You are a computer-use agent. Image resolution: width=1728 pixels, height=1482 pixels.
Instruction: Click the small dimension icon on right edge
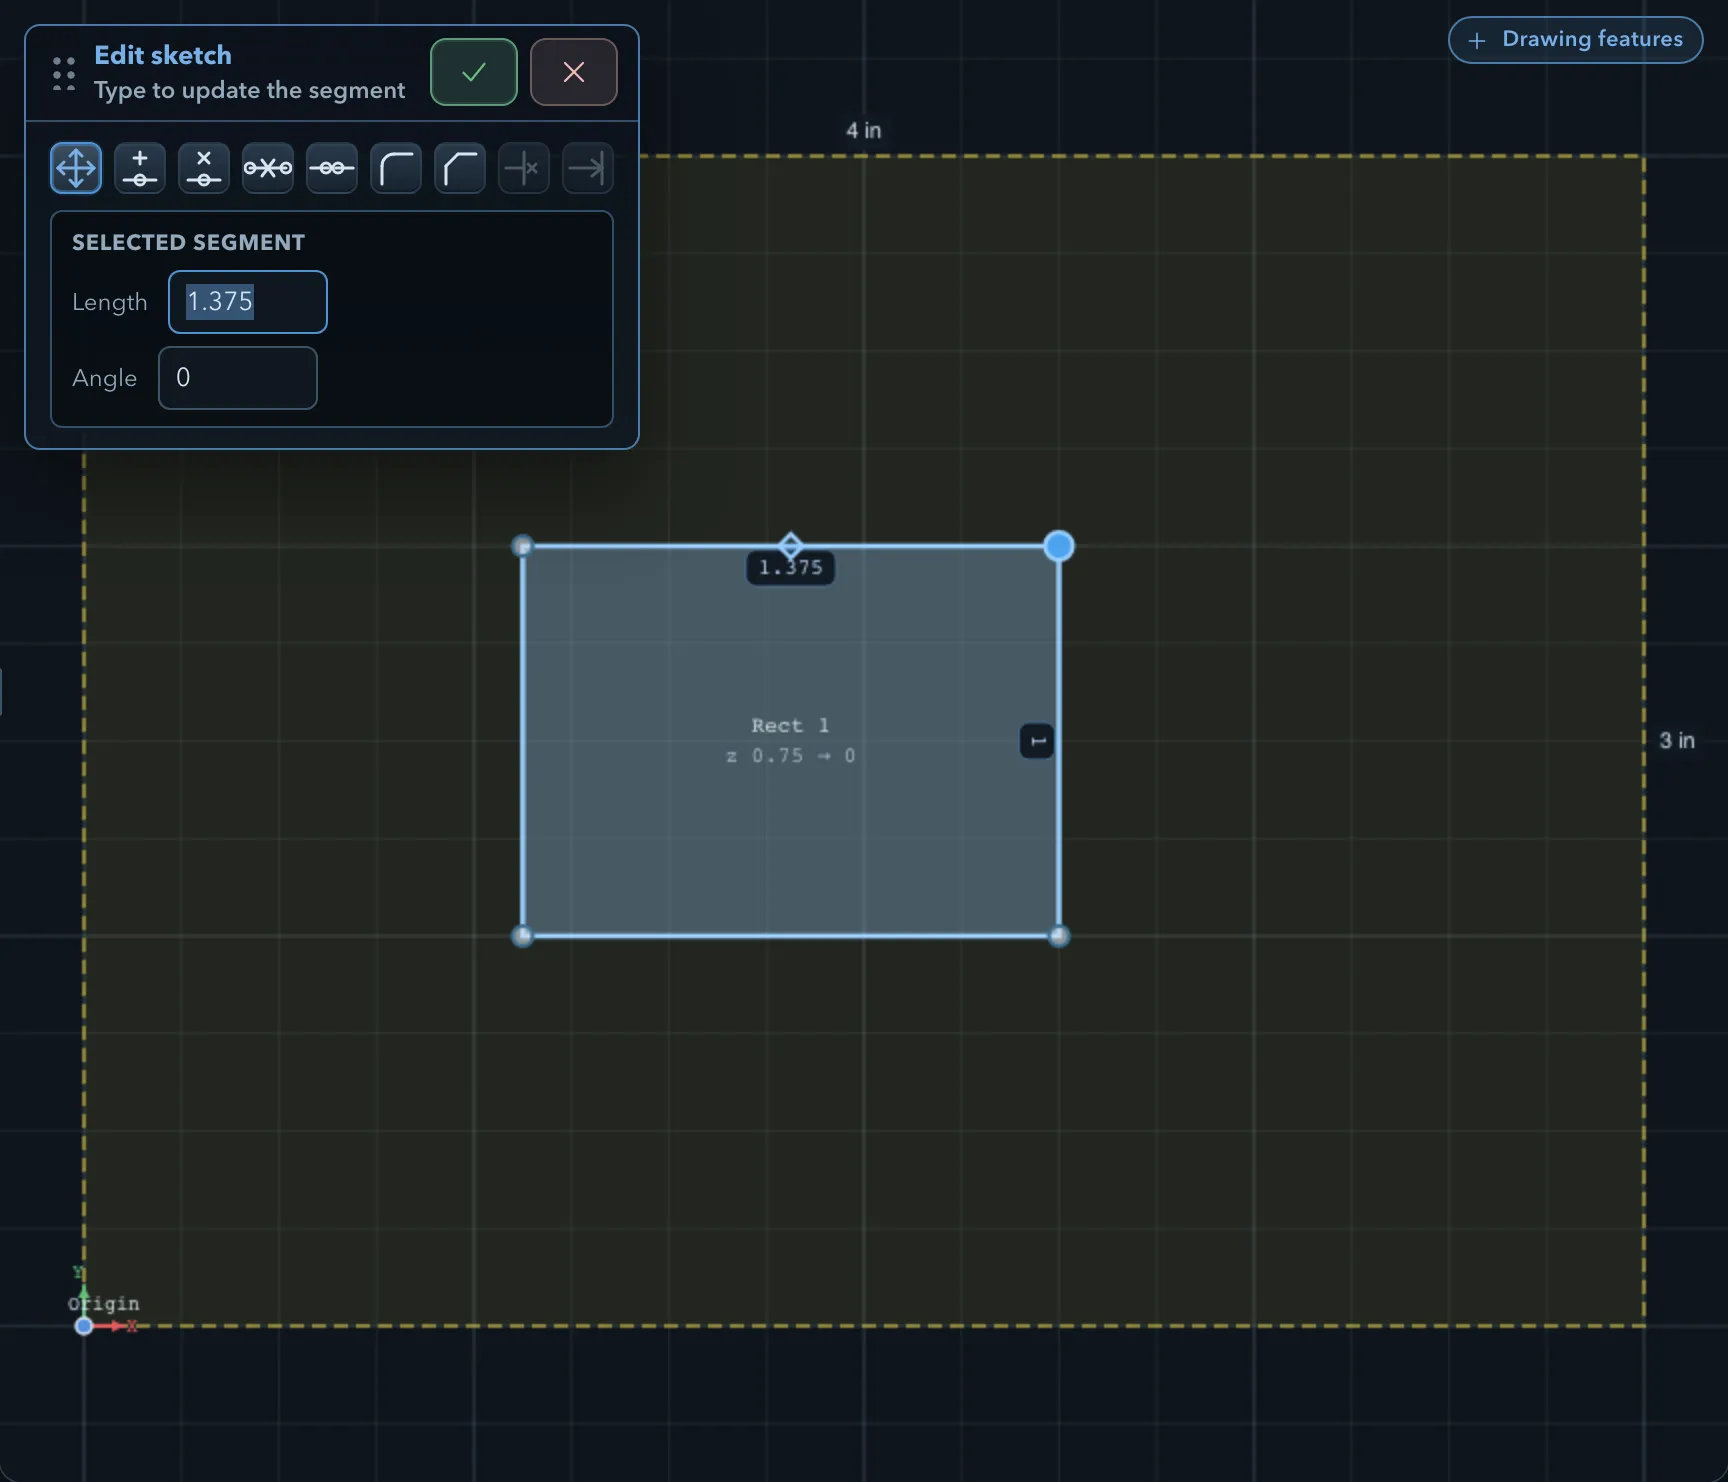(1037, 741)
